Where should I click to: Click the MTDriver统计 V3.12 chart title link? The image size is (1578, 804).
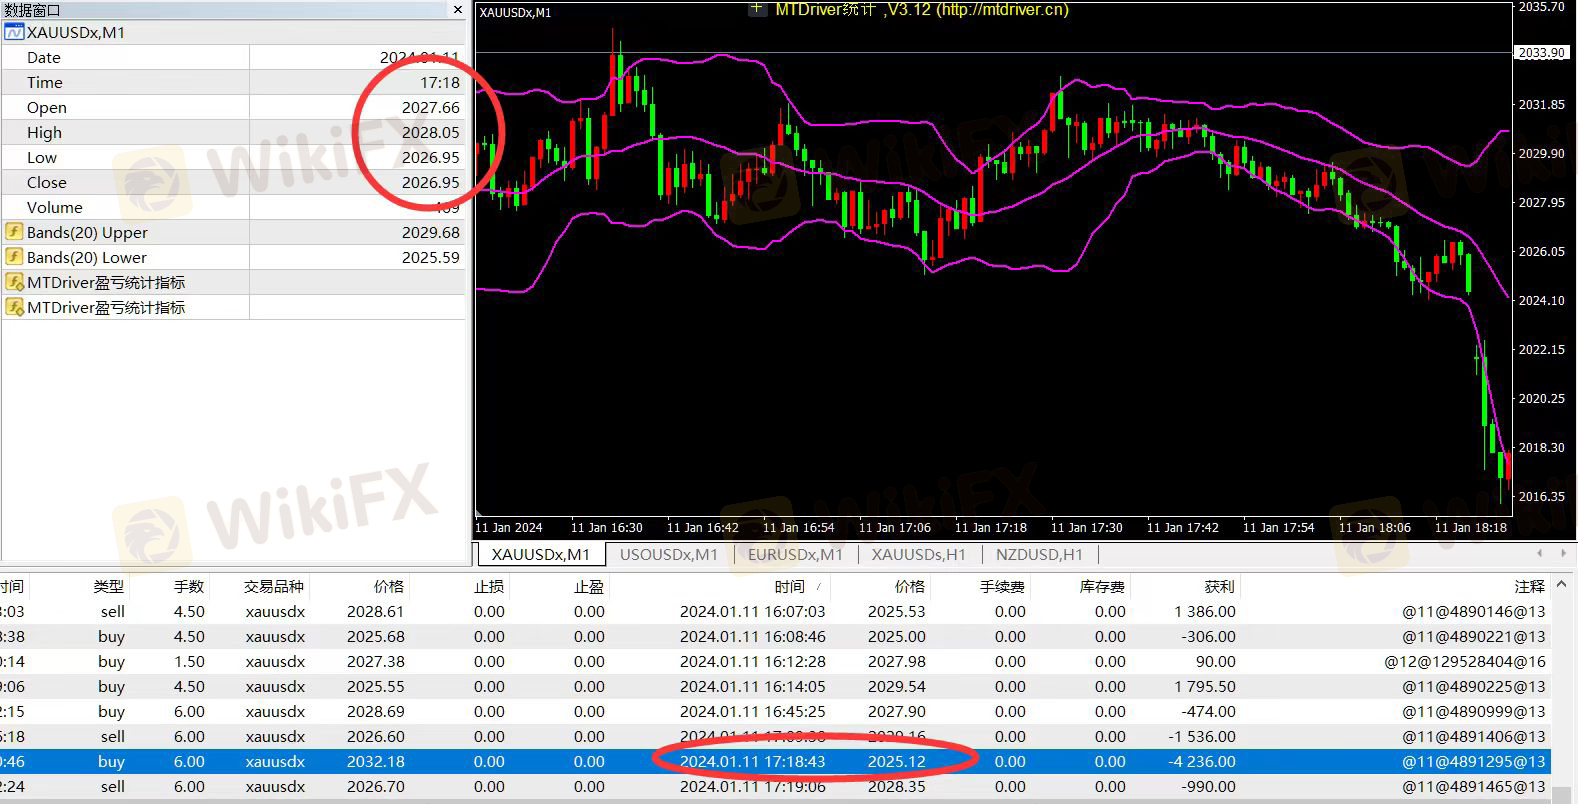tap(922, 10)
